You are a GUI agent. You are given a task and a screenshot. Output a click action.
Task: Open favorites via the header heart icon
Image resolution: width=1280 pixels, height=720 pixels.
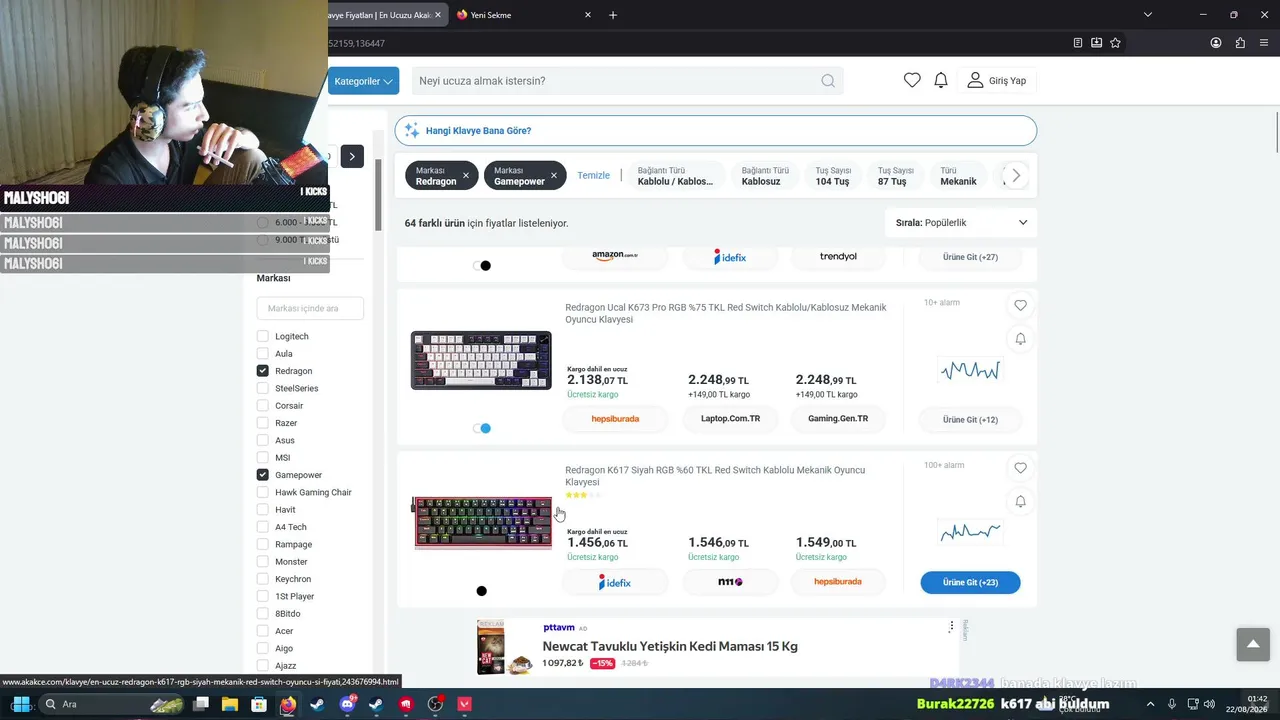coord(912,80)
